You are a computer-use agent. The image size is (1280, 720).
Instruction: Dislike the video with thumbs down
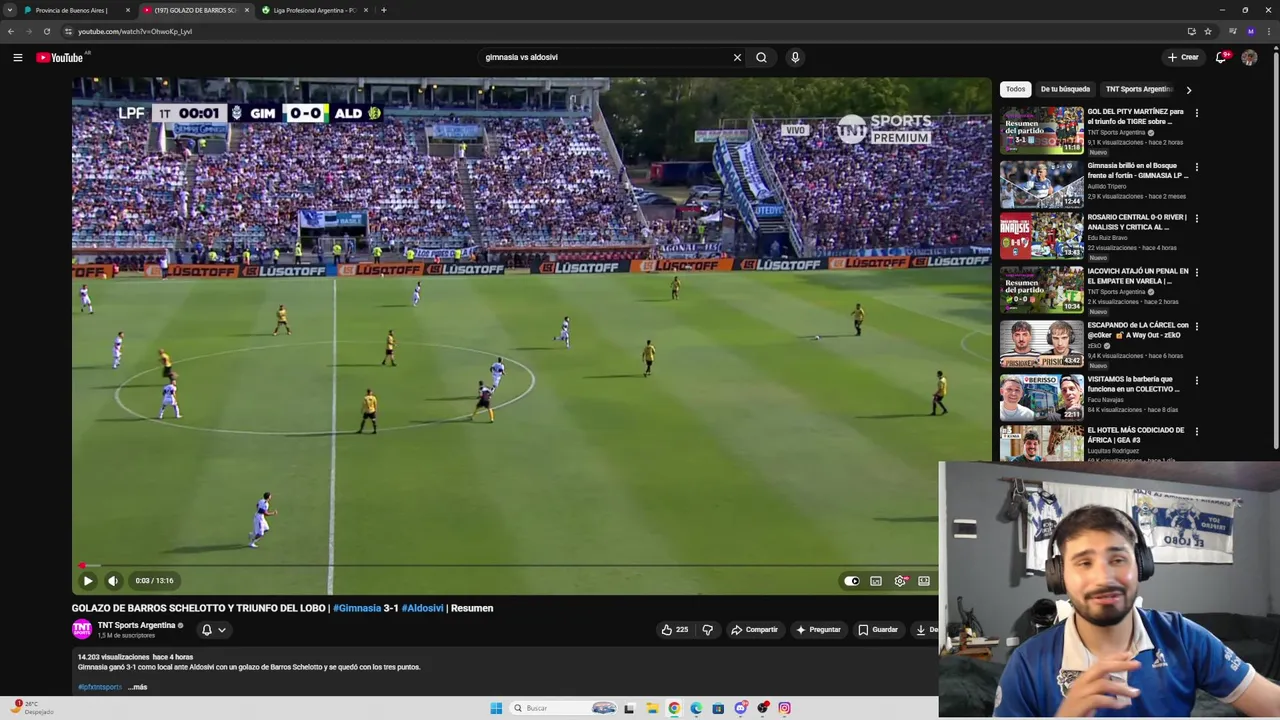[708, 629]
